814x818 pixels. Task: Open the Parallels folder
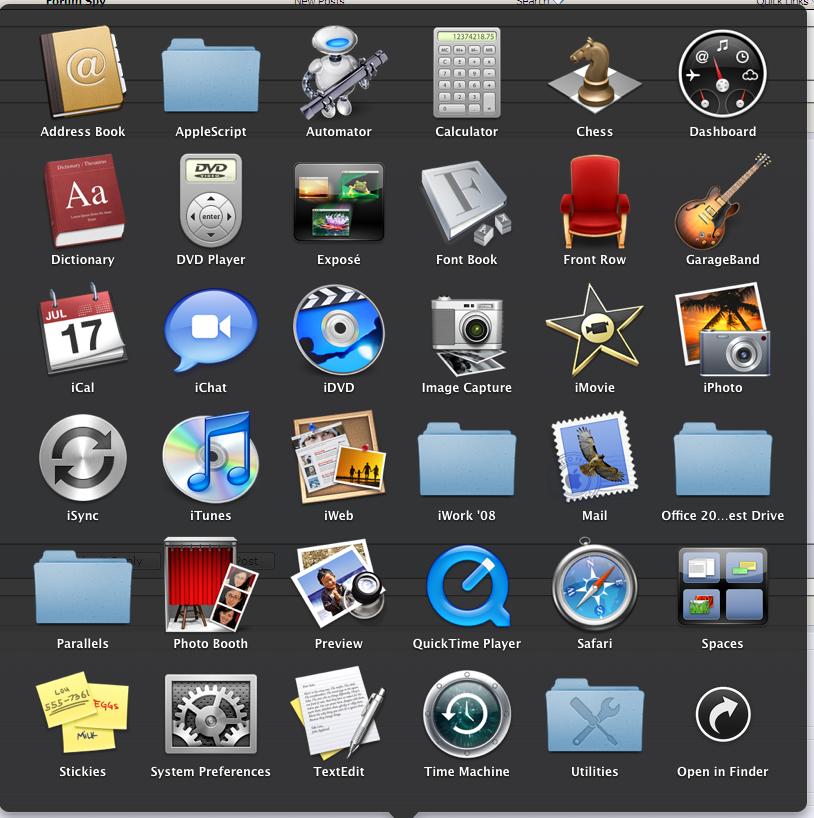(x=83, y=587)
